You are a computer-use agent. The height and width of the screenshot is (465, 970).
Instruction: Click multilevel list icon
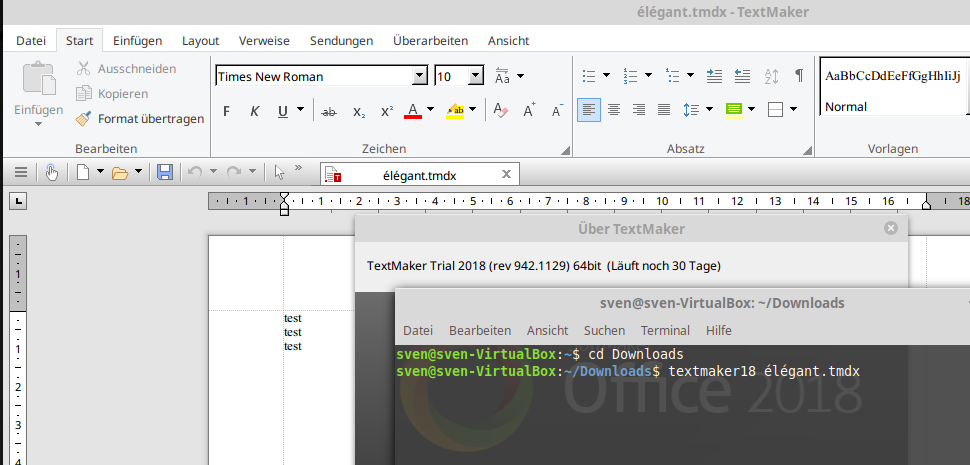tap(672, 76)
